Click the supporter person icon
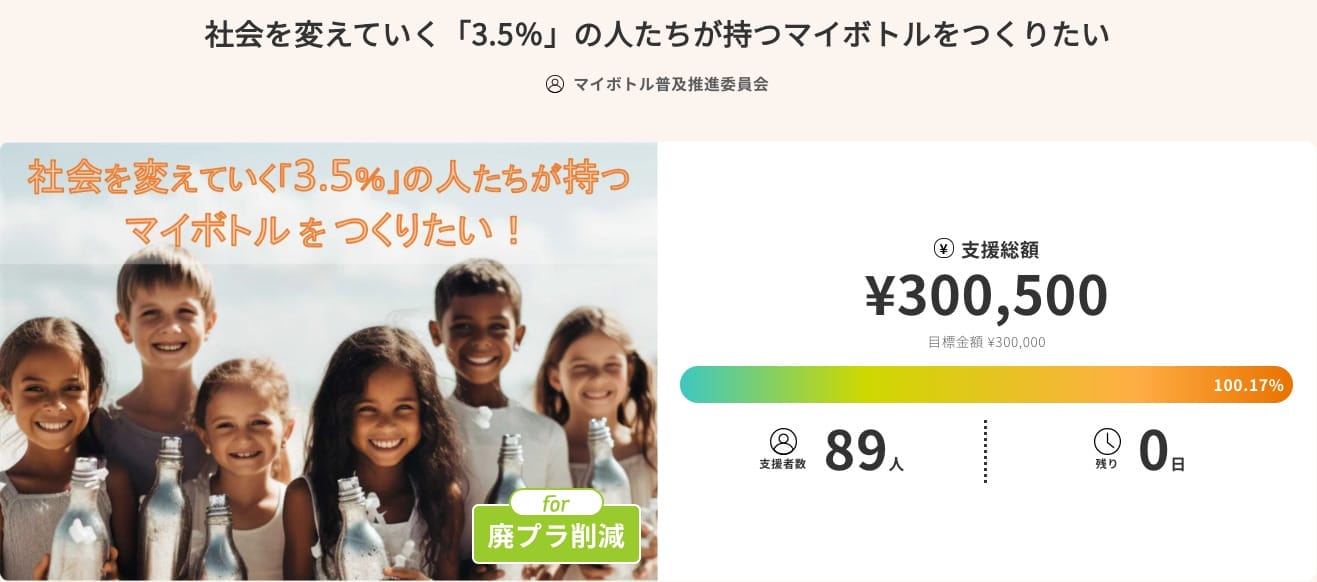Image resolution: width=1317 pixels, height=582 pixels. click(x=783, y=441)
